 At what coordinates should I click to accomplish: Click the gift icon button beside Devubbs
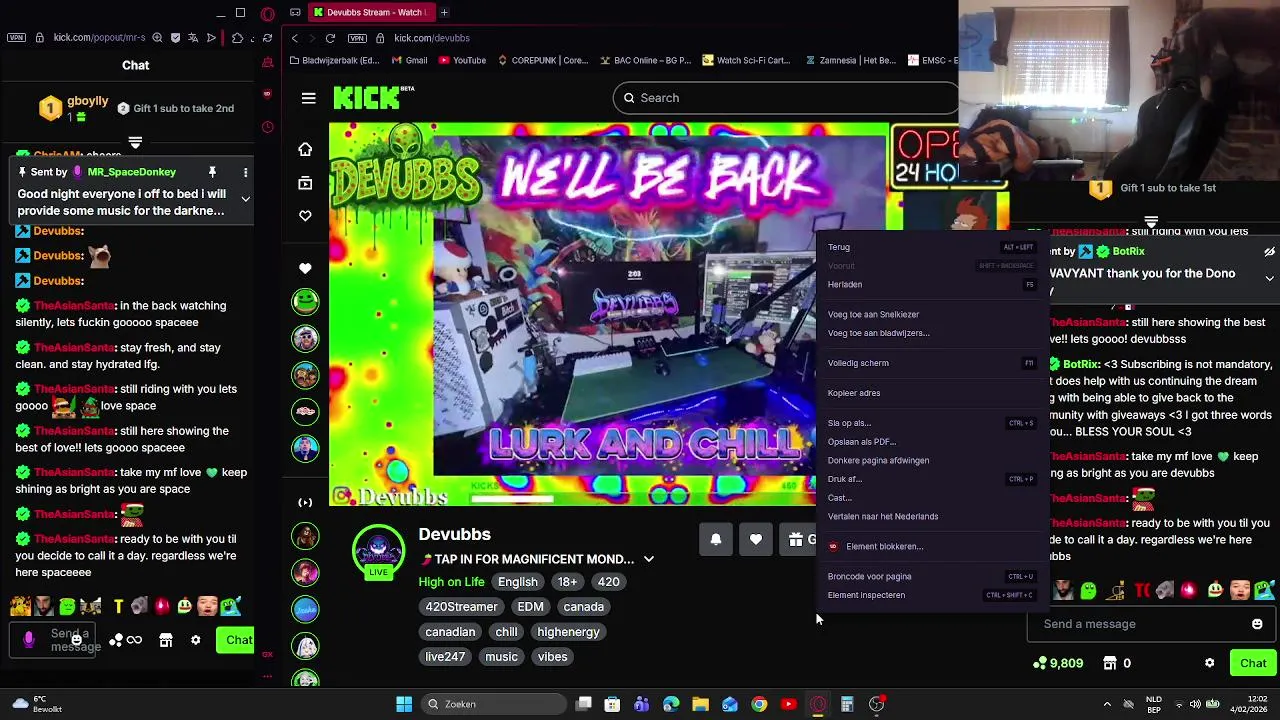[x=797, y=540]
